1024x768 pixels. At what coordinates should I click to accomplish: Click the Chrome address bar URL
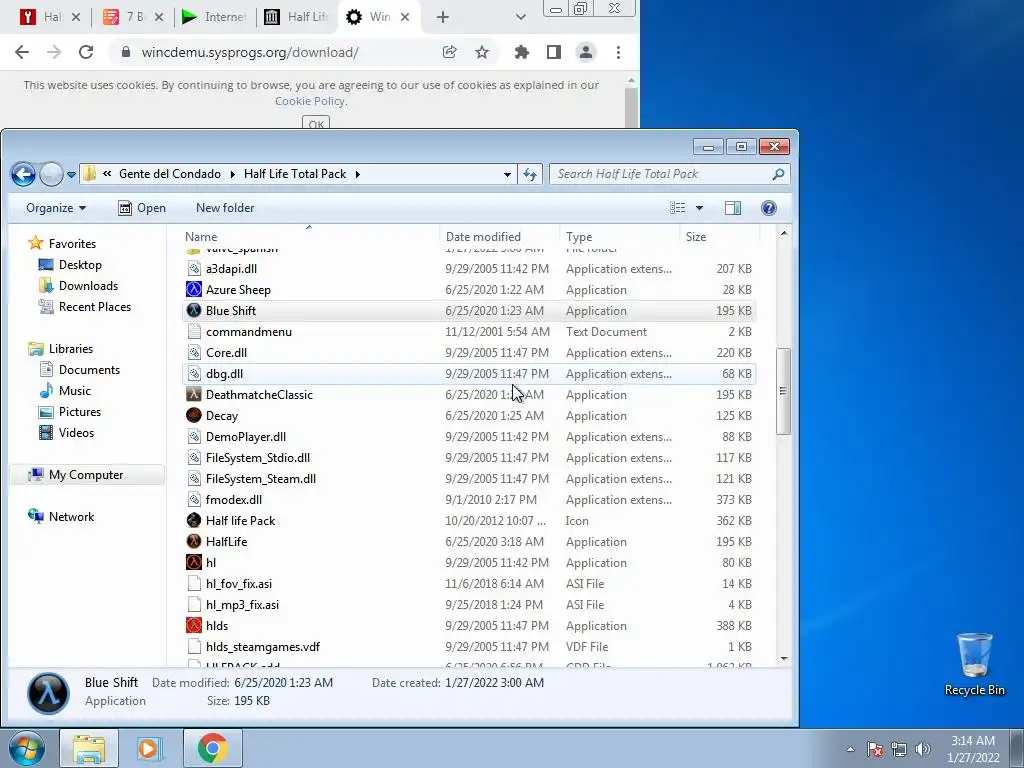(x=250, y=52)
